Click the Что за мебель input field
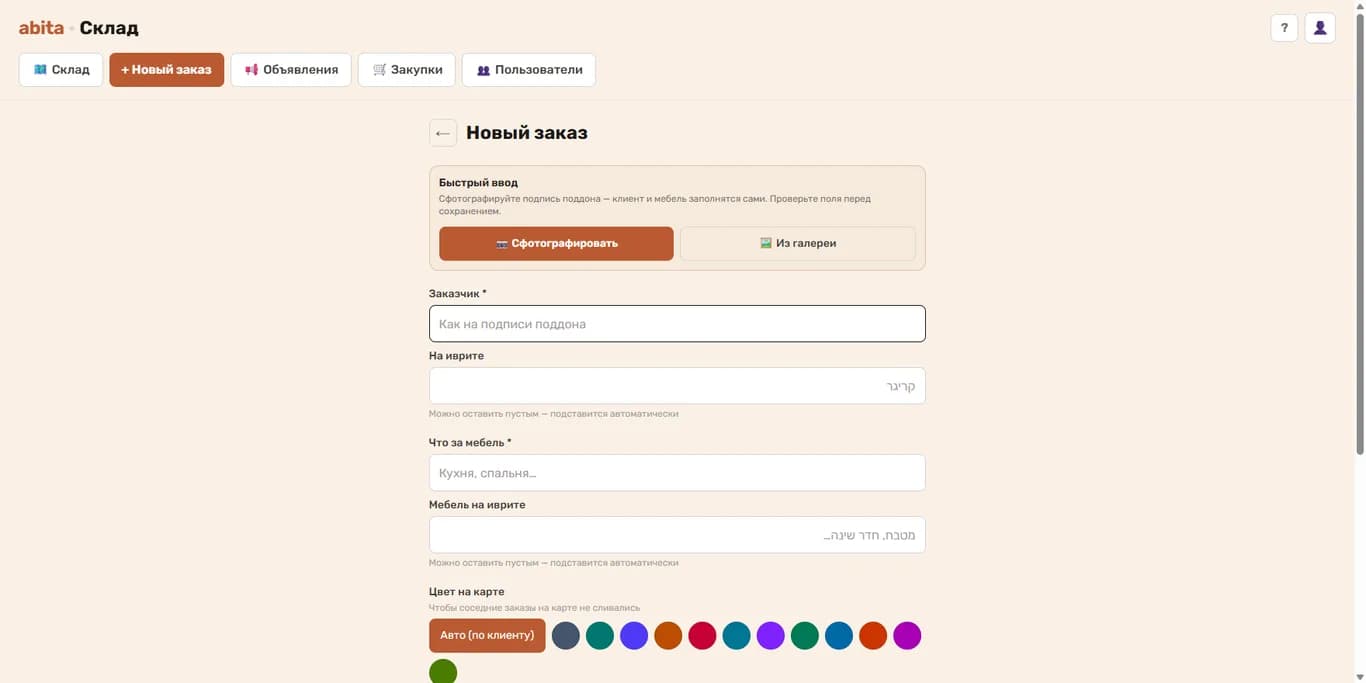 pos(677,473)
